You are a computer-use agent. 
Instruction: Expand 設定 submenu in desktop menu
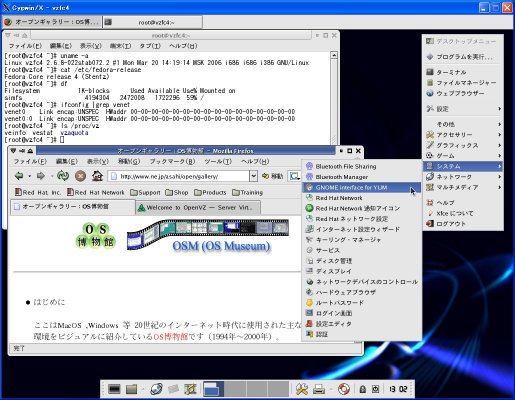pos(463,109)
